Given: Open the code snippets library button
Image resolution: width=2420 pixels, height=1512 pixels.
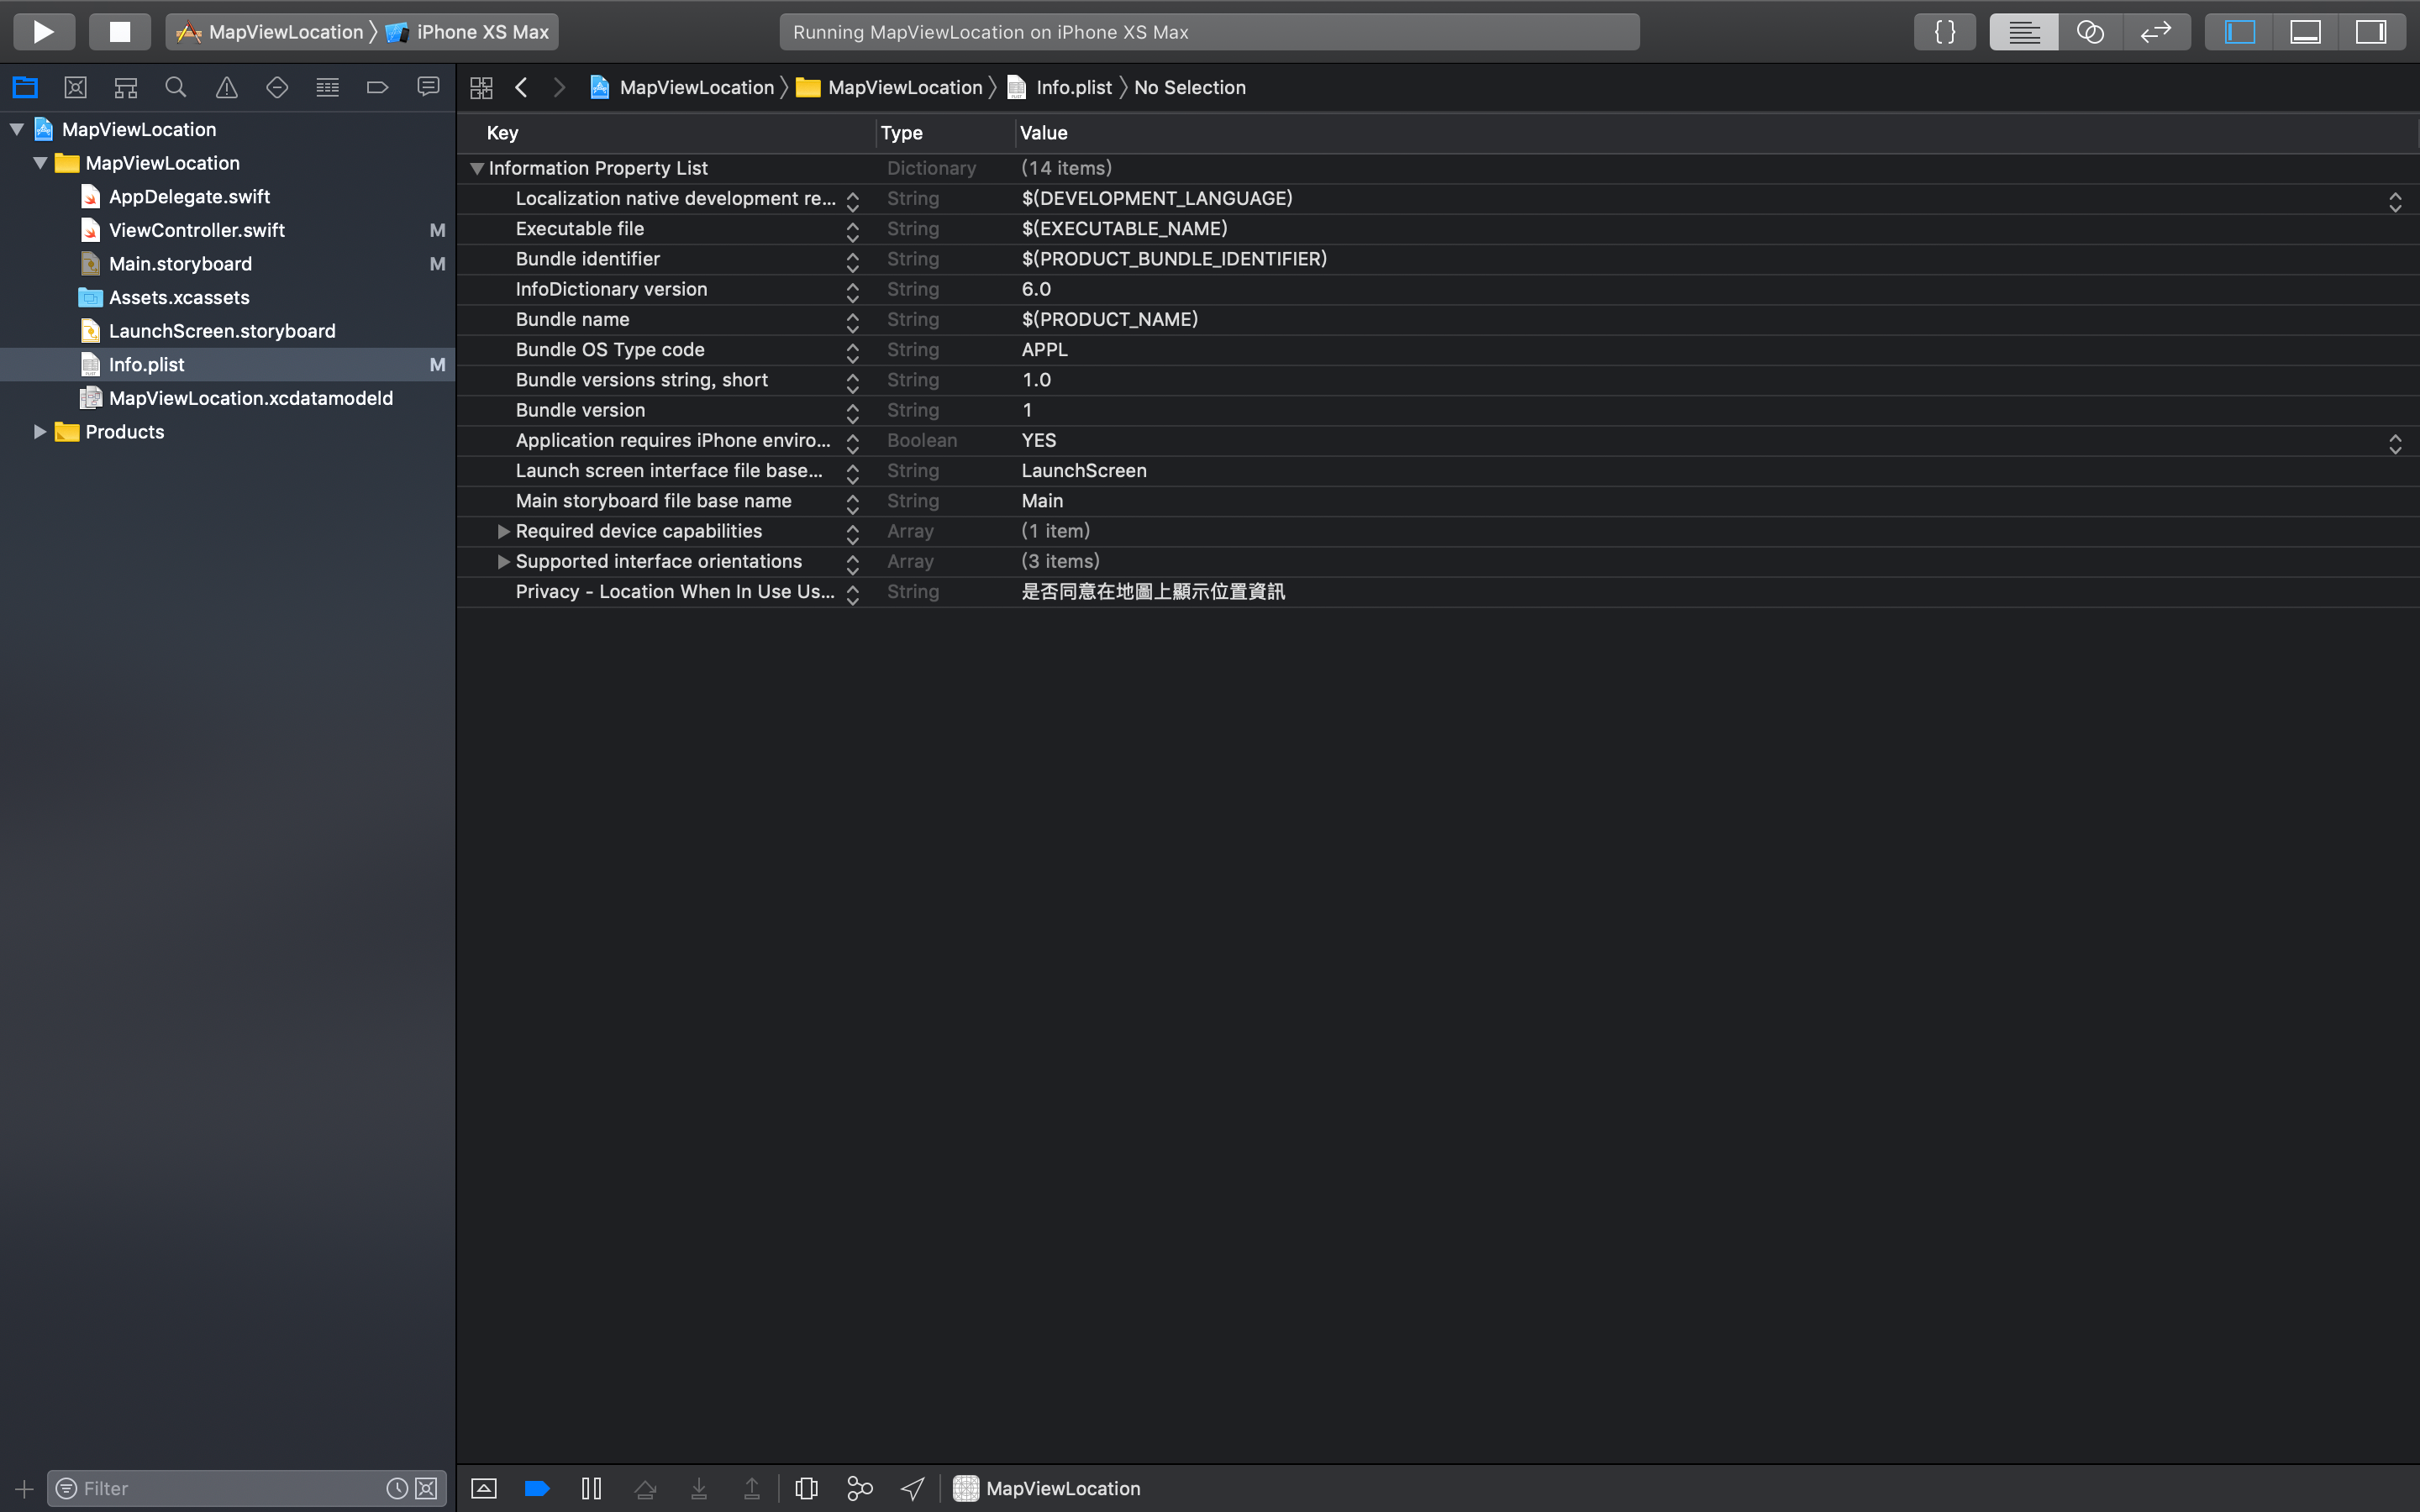Looking at the screenshot, I should pos(1945,32).
